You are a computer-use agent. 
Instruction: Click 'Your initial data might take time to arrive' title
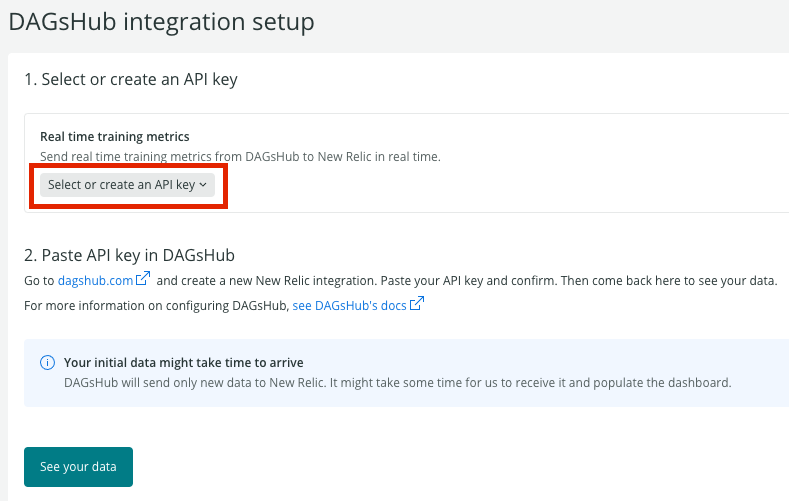click(183, 362)
